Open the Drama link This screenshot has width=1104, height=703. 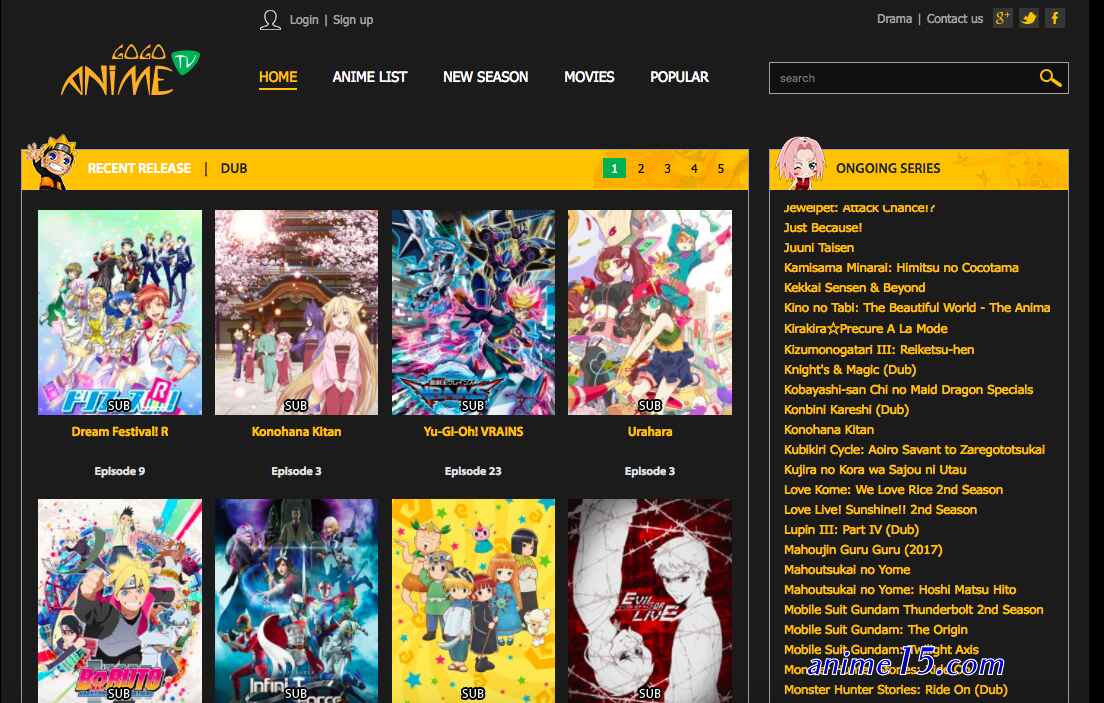[x=894, y=19]
